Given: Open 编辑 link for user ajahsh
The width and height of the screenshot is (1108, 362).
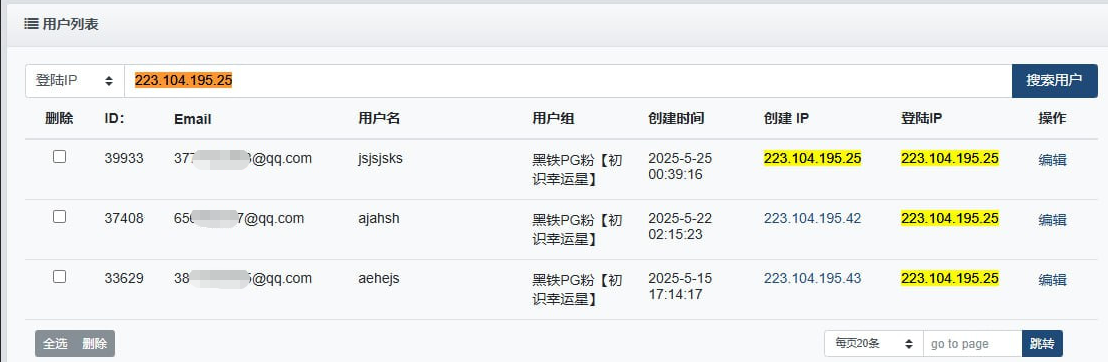Looking at the screenshot, I should click(1052, 220).
